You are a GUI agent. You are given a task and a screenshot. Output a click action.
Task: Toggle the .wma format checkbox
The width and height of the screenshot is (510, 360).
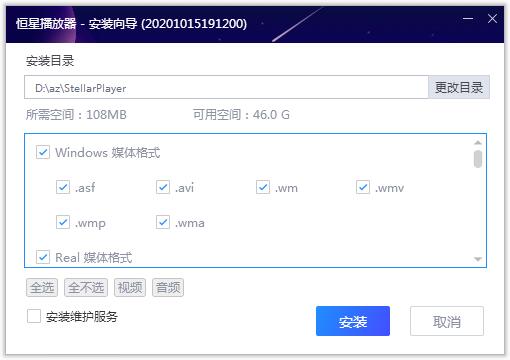[x=163, y=222]
